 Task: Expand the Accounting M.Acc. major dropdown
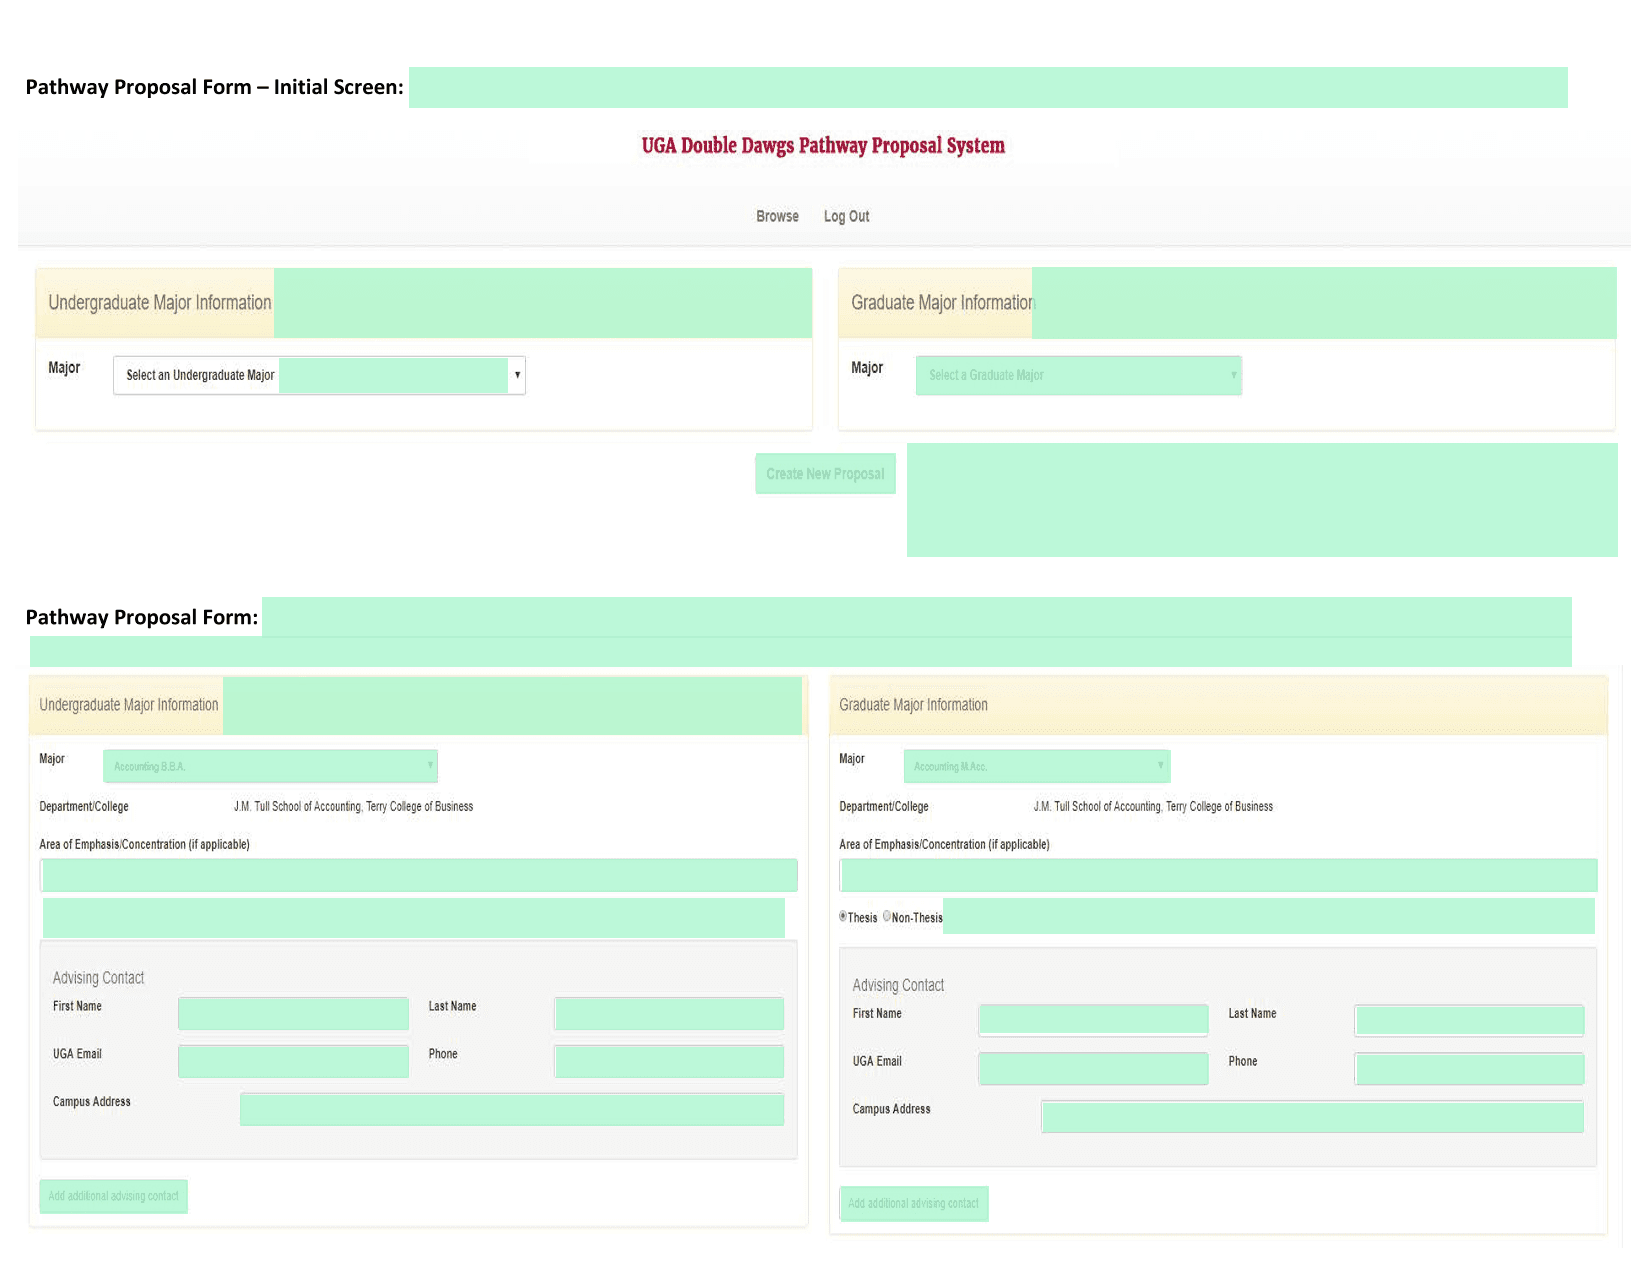[x=1036, y=766]
